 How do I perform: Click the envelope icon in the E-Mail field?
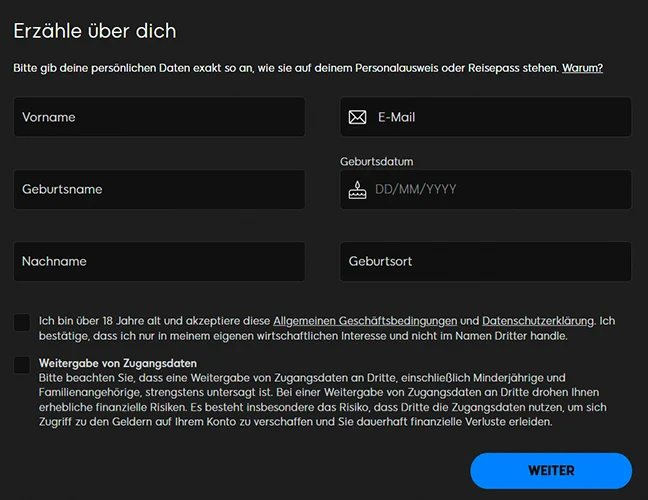357,117
